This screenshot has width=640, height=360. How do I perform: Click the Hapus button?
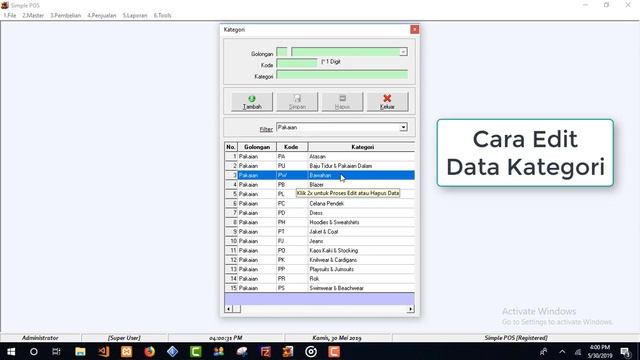(342, 102)
